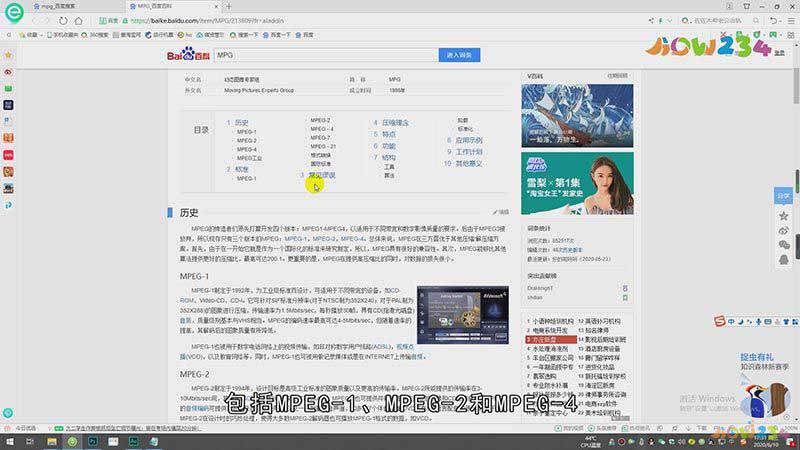The image size is (800, 450).
Task: Open the address bar dropdown chevron
Action: (x=670, y=21)
